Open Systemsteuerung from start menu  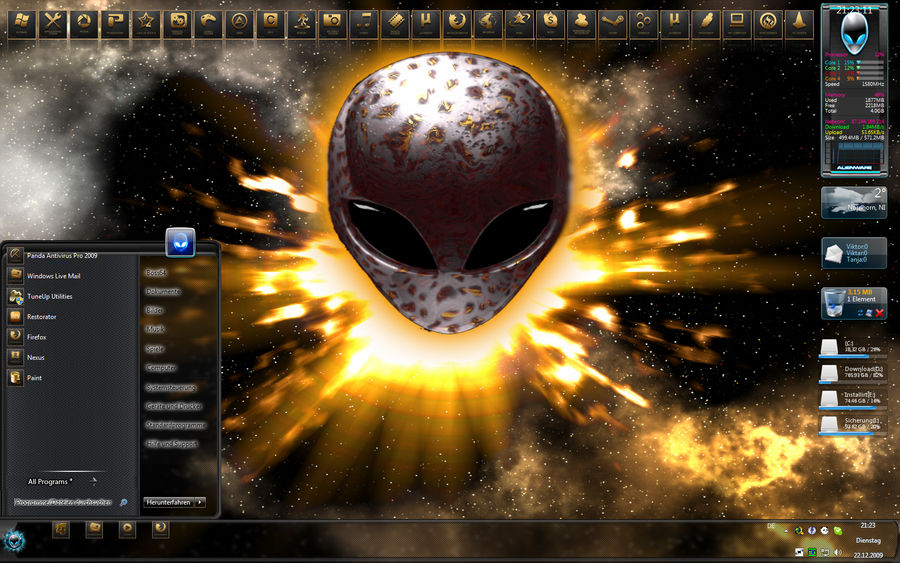(x=171, y=387)
